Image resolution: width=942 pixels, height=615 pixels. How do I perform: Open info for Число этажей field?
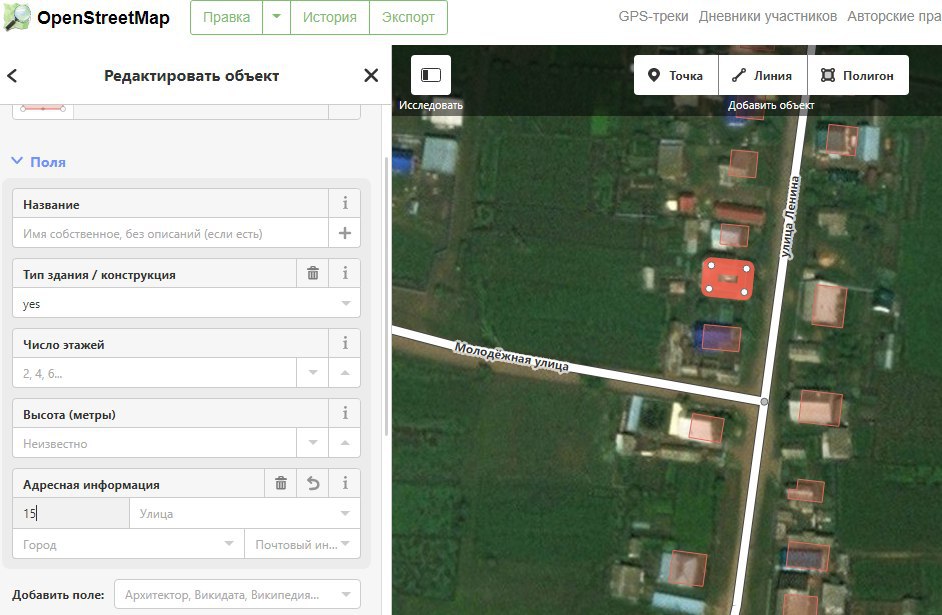[x=345, y=344]
